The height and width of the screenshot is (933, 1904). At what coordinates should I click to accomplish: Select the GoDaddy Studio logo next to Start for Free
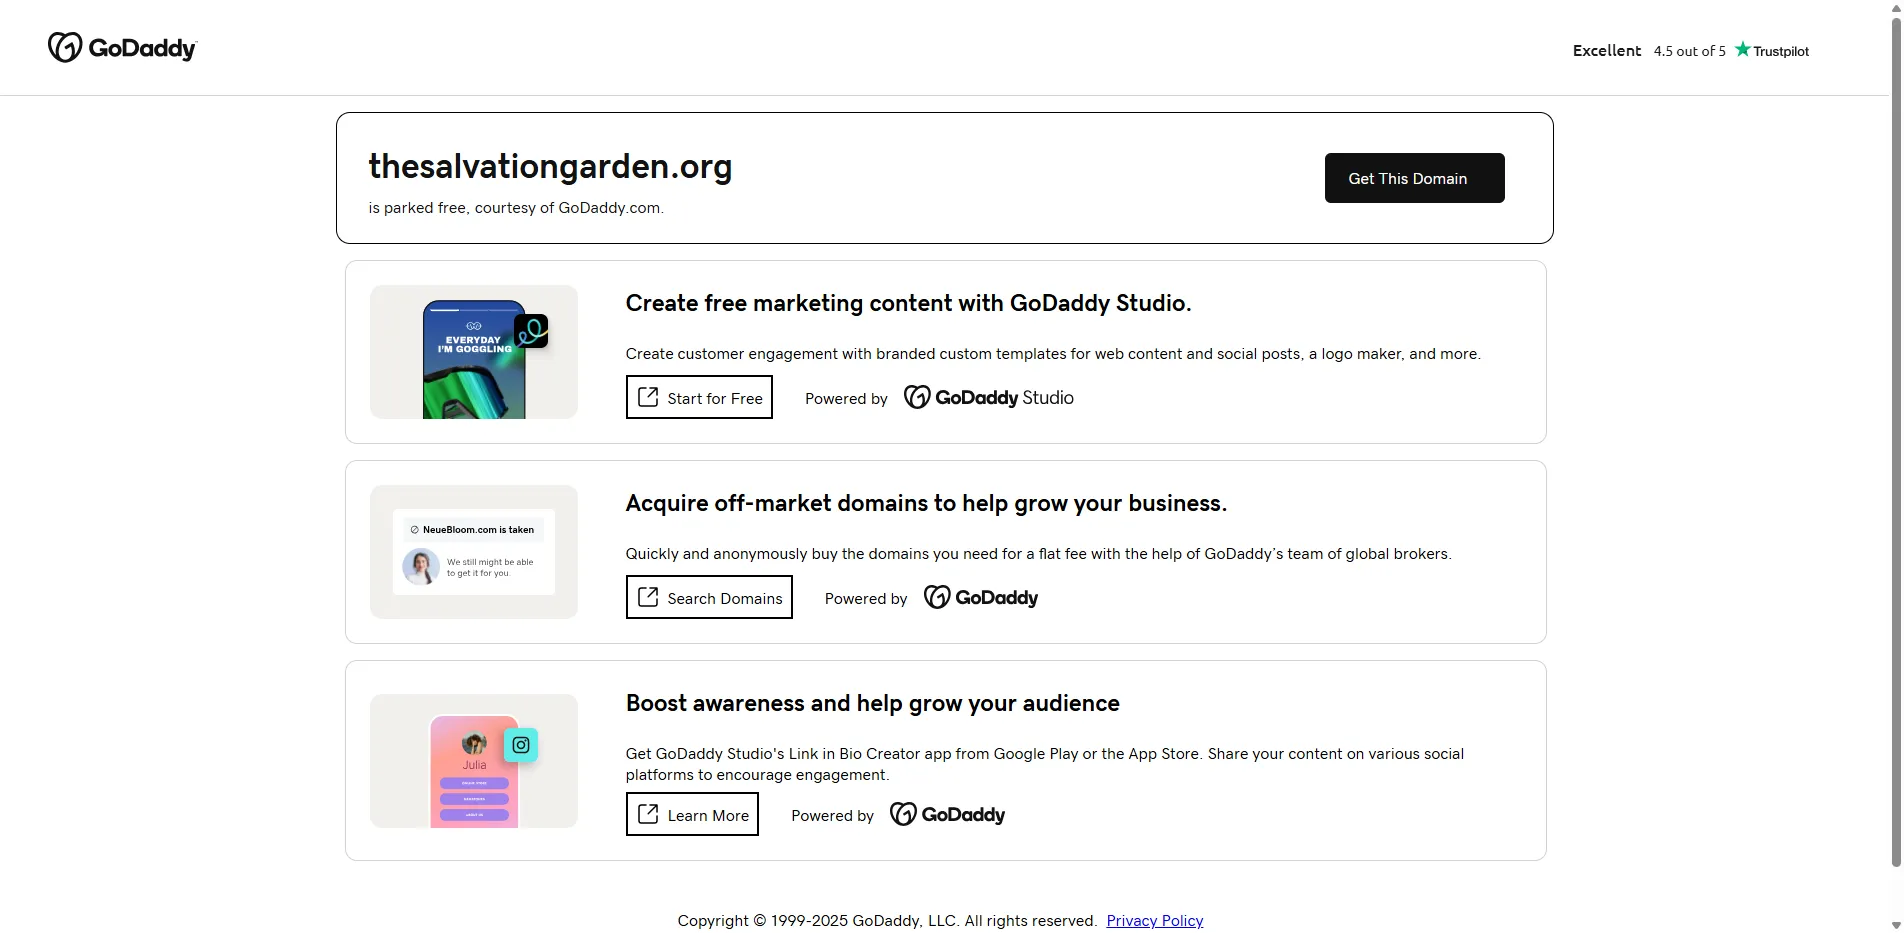(988, 397)
